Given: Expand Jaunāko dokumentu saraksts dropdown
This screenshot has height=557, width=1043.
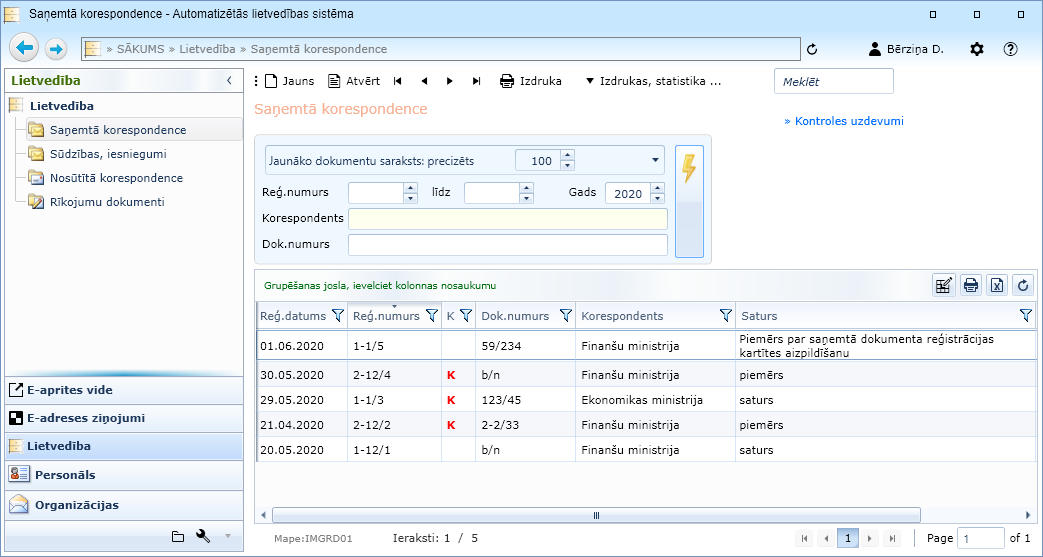Looking at the screenshot, I should [656, 160].
